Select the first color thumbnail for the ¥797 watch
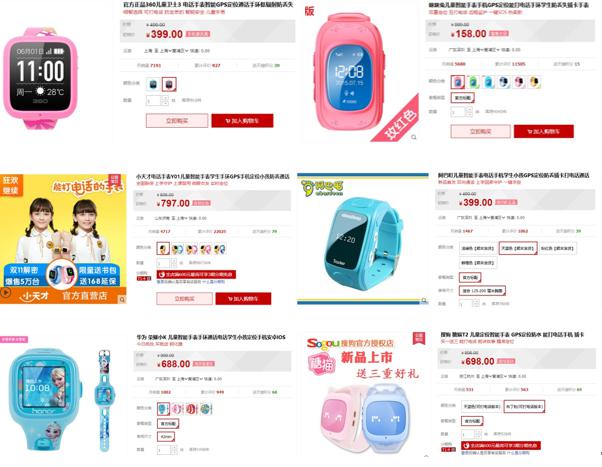The height and width of the screenshot is (467, 602). pyautogui.click(x=163, y=248)
